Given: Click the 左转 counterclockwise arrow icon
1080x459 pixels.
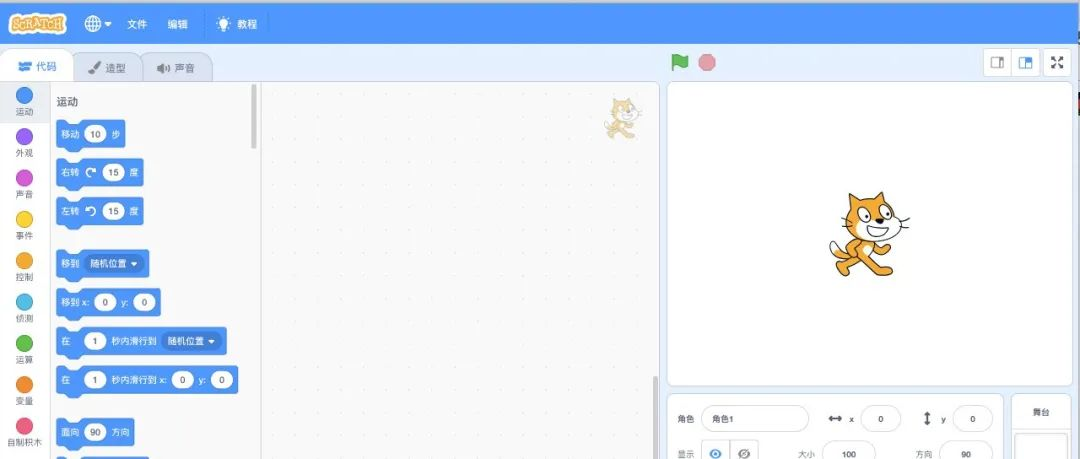Looking at the screenshot, I should click(x=91, y=211).
